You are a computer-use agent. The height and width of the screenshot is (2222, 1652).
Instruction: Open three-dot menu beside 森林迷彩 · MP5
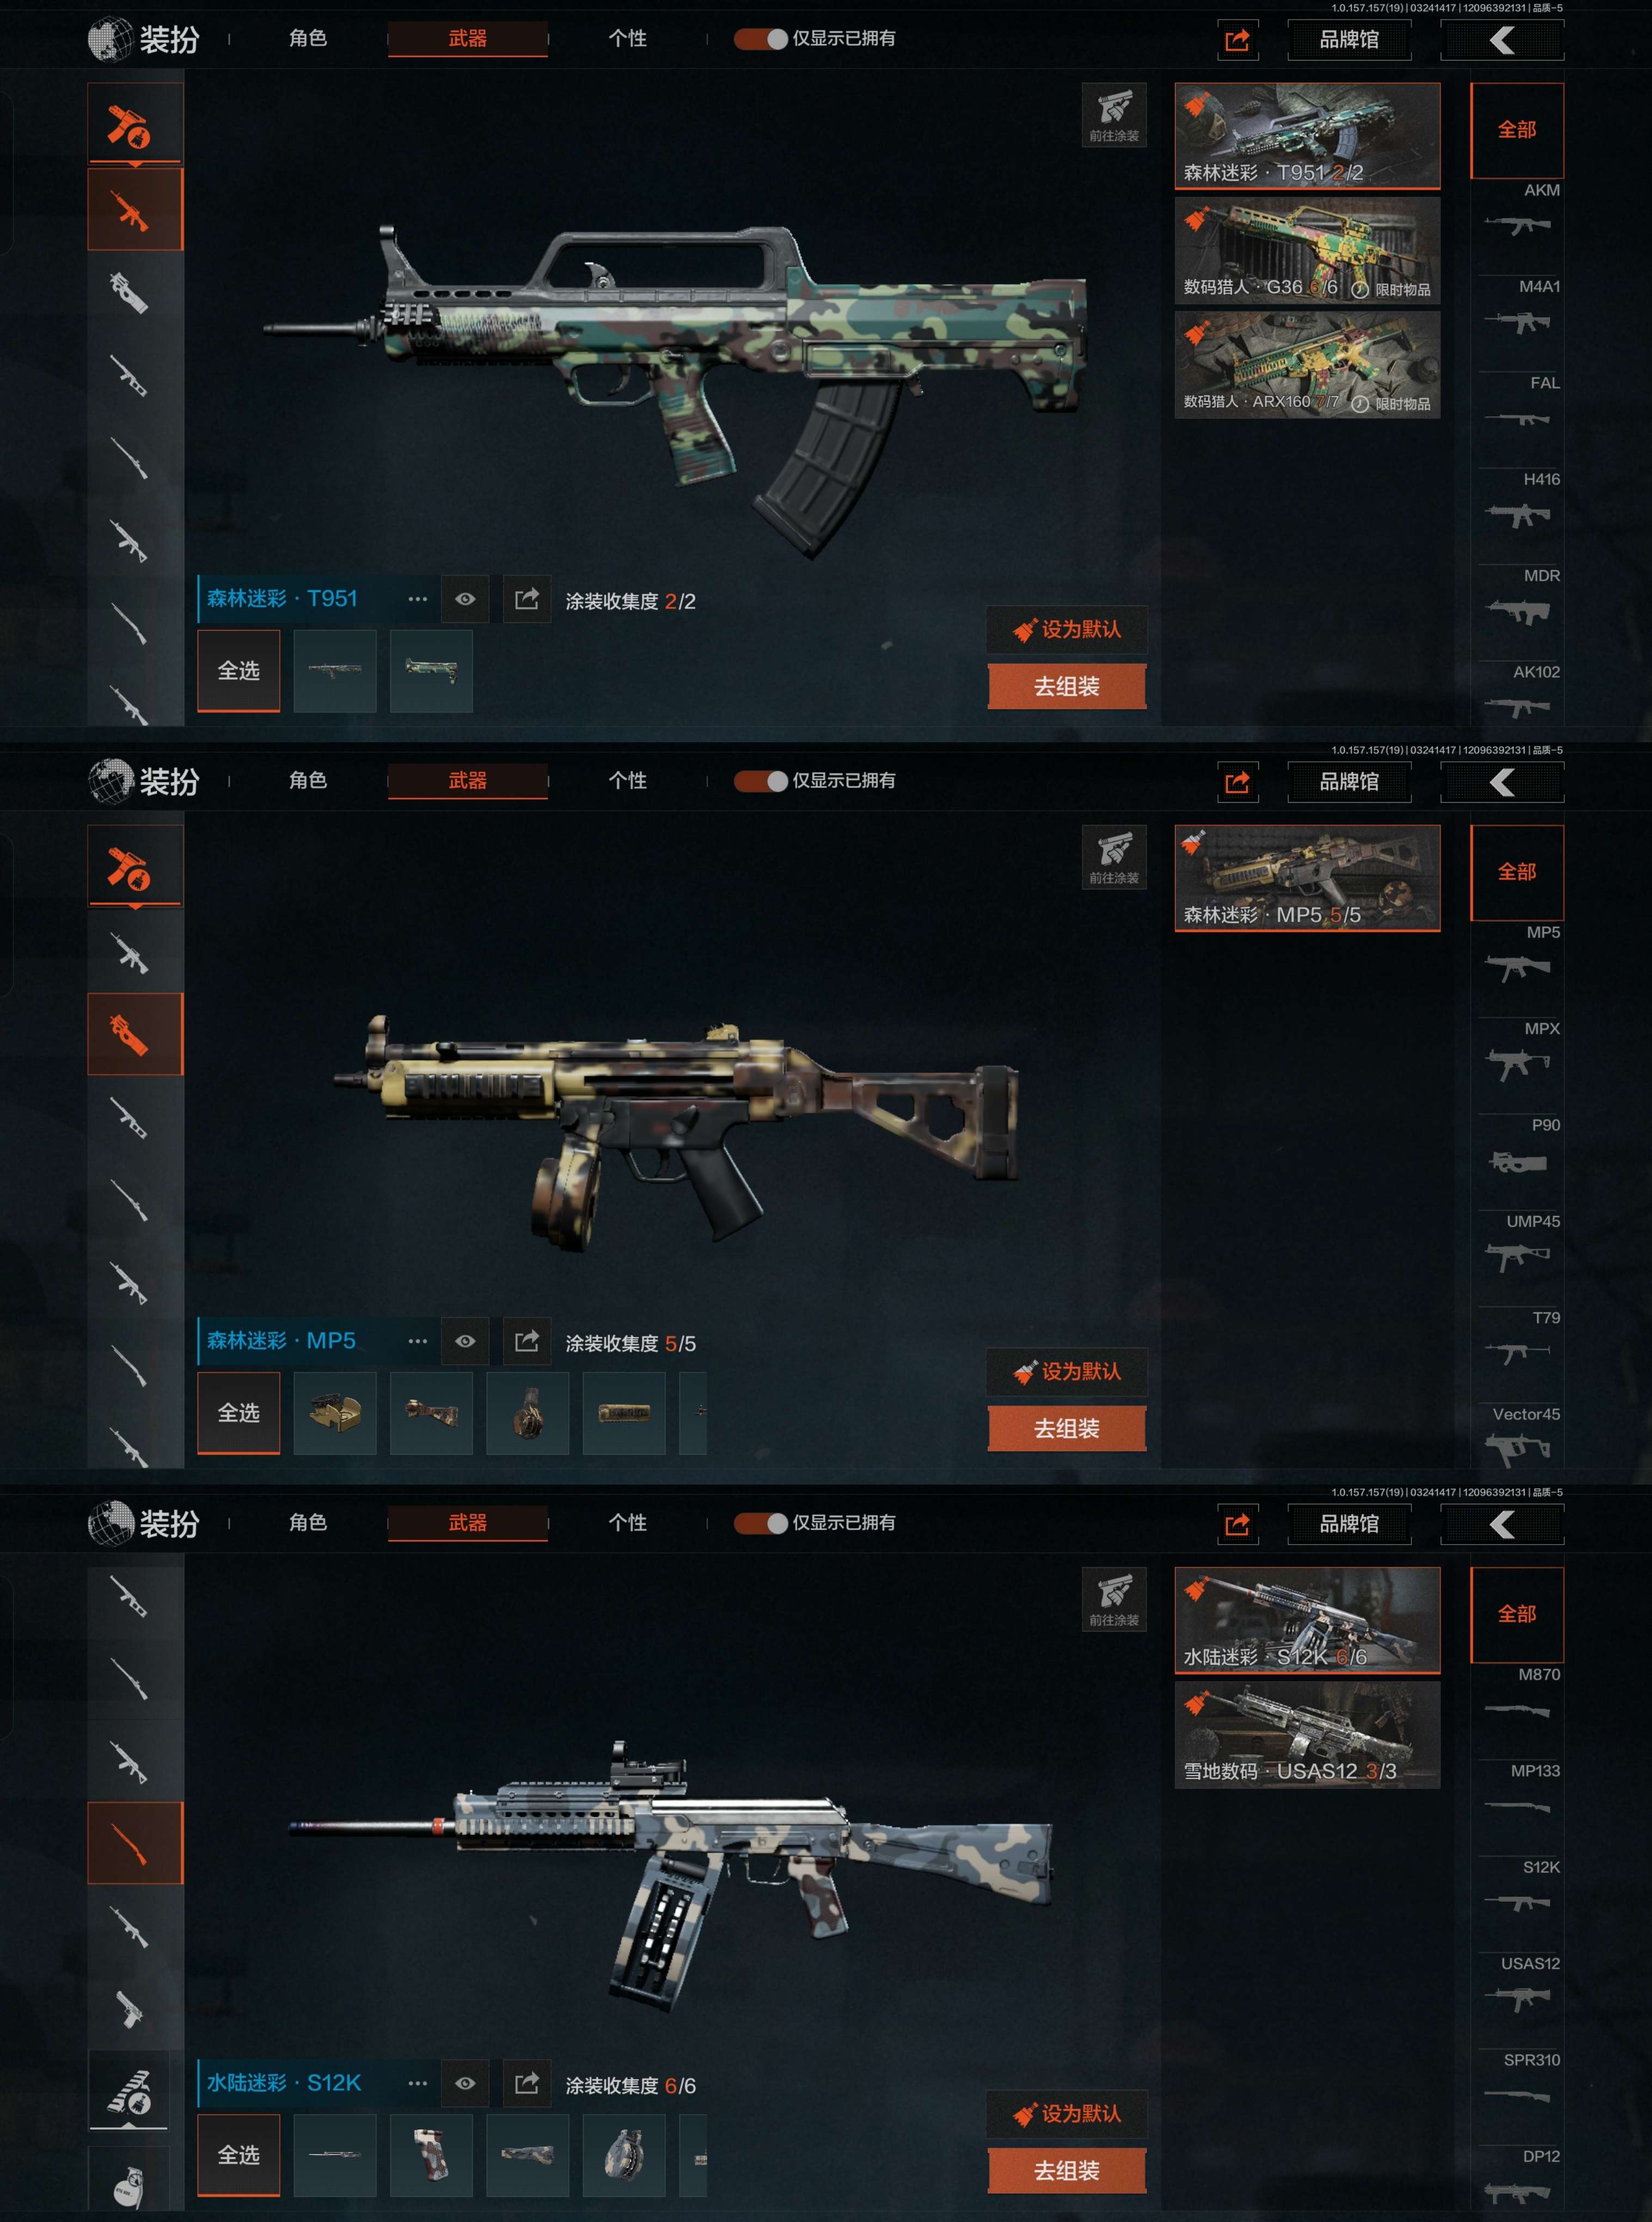[418, 1341]
